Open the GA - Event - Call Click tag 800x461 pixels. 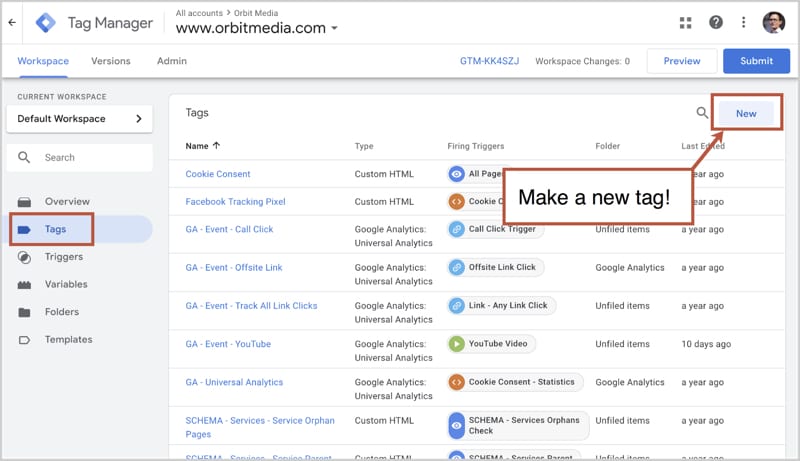click(229, 229)
